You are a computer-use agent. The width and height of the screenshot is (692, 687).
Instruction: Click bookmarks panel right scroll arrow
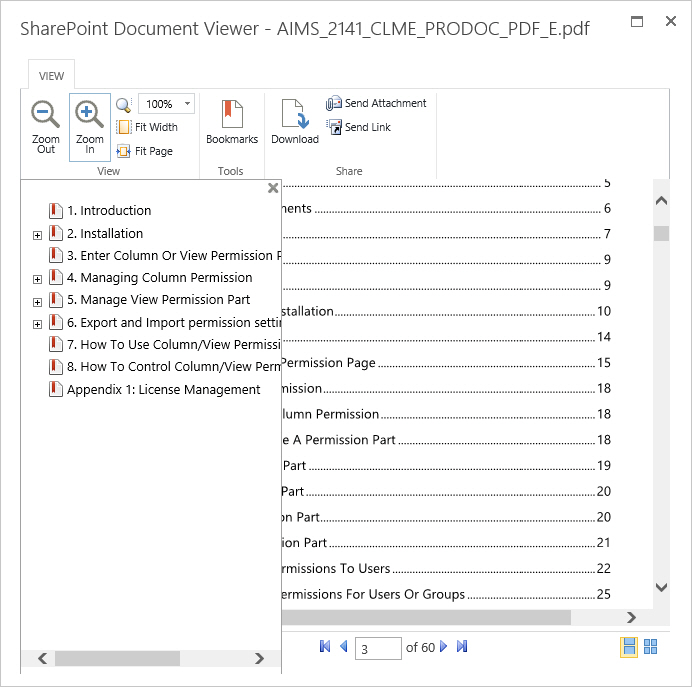[260, 658]
